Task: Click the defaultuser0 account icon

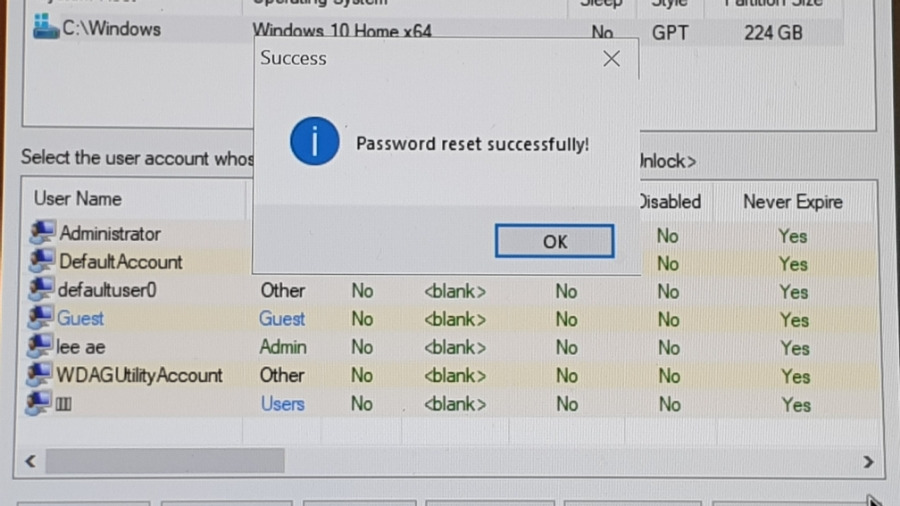Action: (41, 289)
